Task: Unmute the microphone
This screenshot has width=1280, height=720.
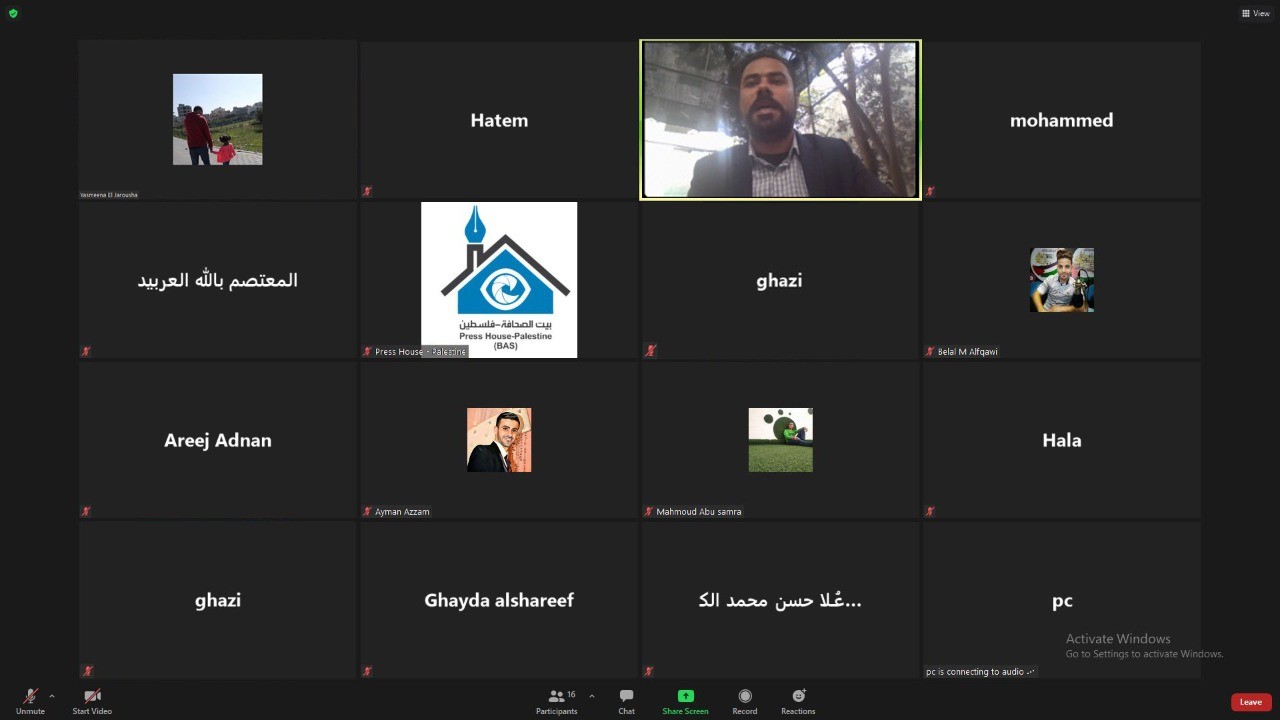Action: 30,697
